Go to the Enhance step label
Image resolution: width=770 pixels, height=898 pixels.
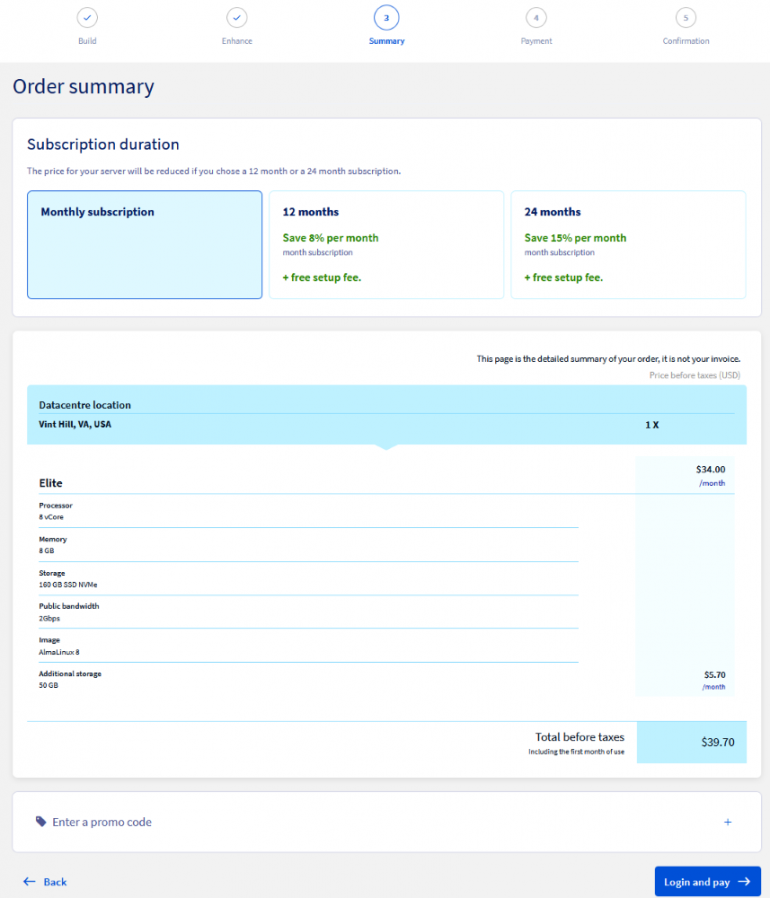237,41
